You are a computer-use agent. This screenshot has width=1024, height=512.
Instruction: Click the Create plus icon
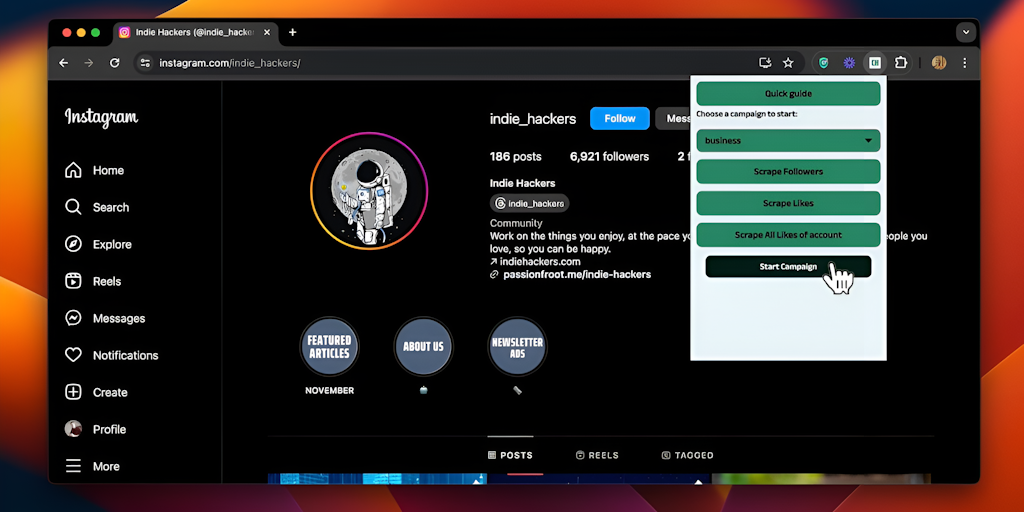tap(73, 392)
